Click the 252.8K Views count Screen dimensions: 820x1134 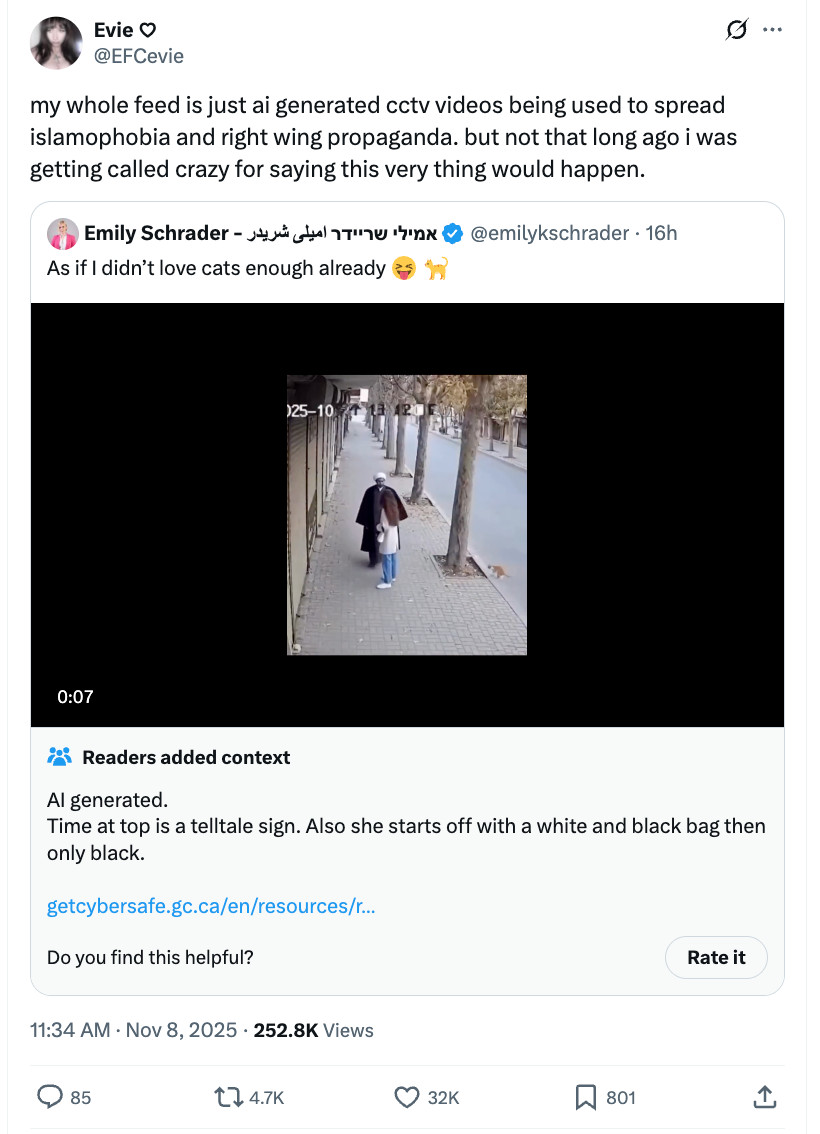[313, 1030]
